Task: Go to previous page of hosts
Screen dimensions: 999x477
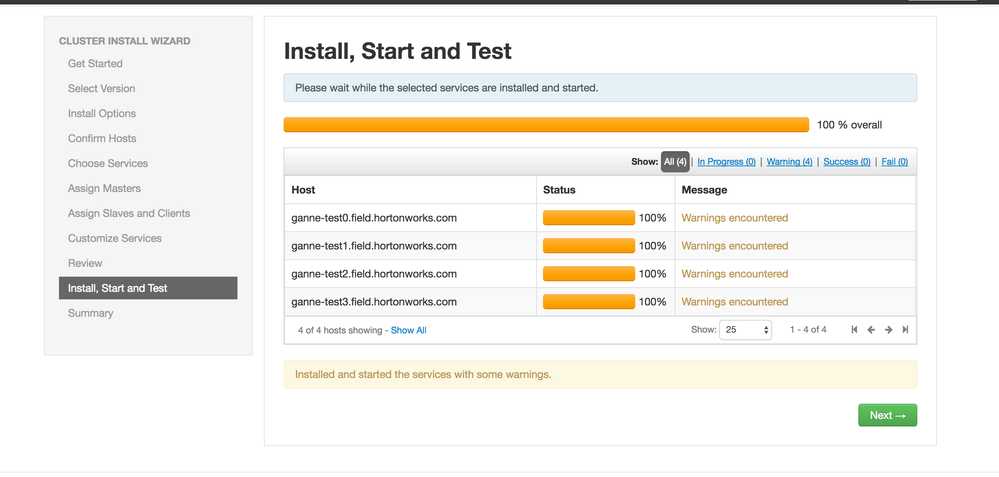Action: (x=871, y=330)
